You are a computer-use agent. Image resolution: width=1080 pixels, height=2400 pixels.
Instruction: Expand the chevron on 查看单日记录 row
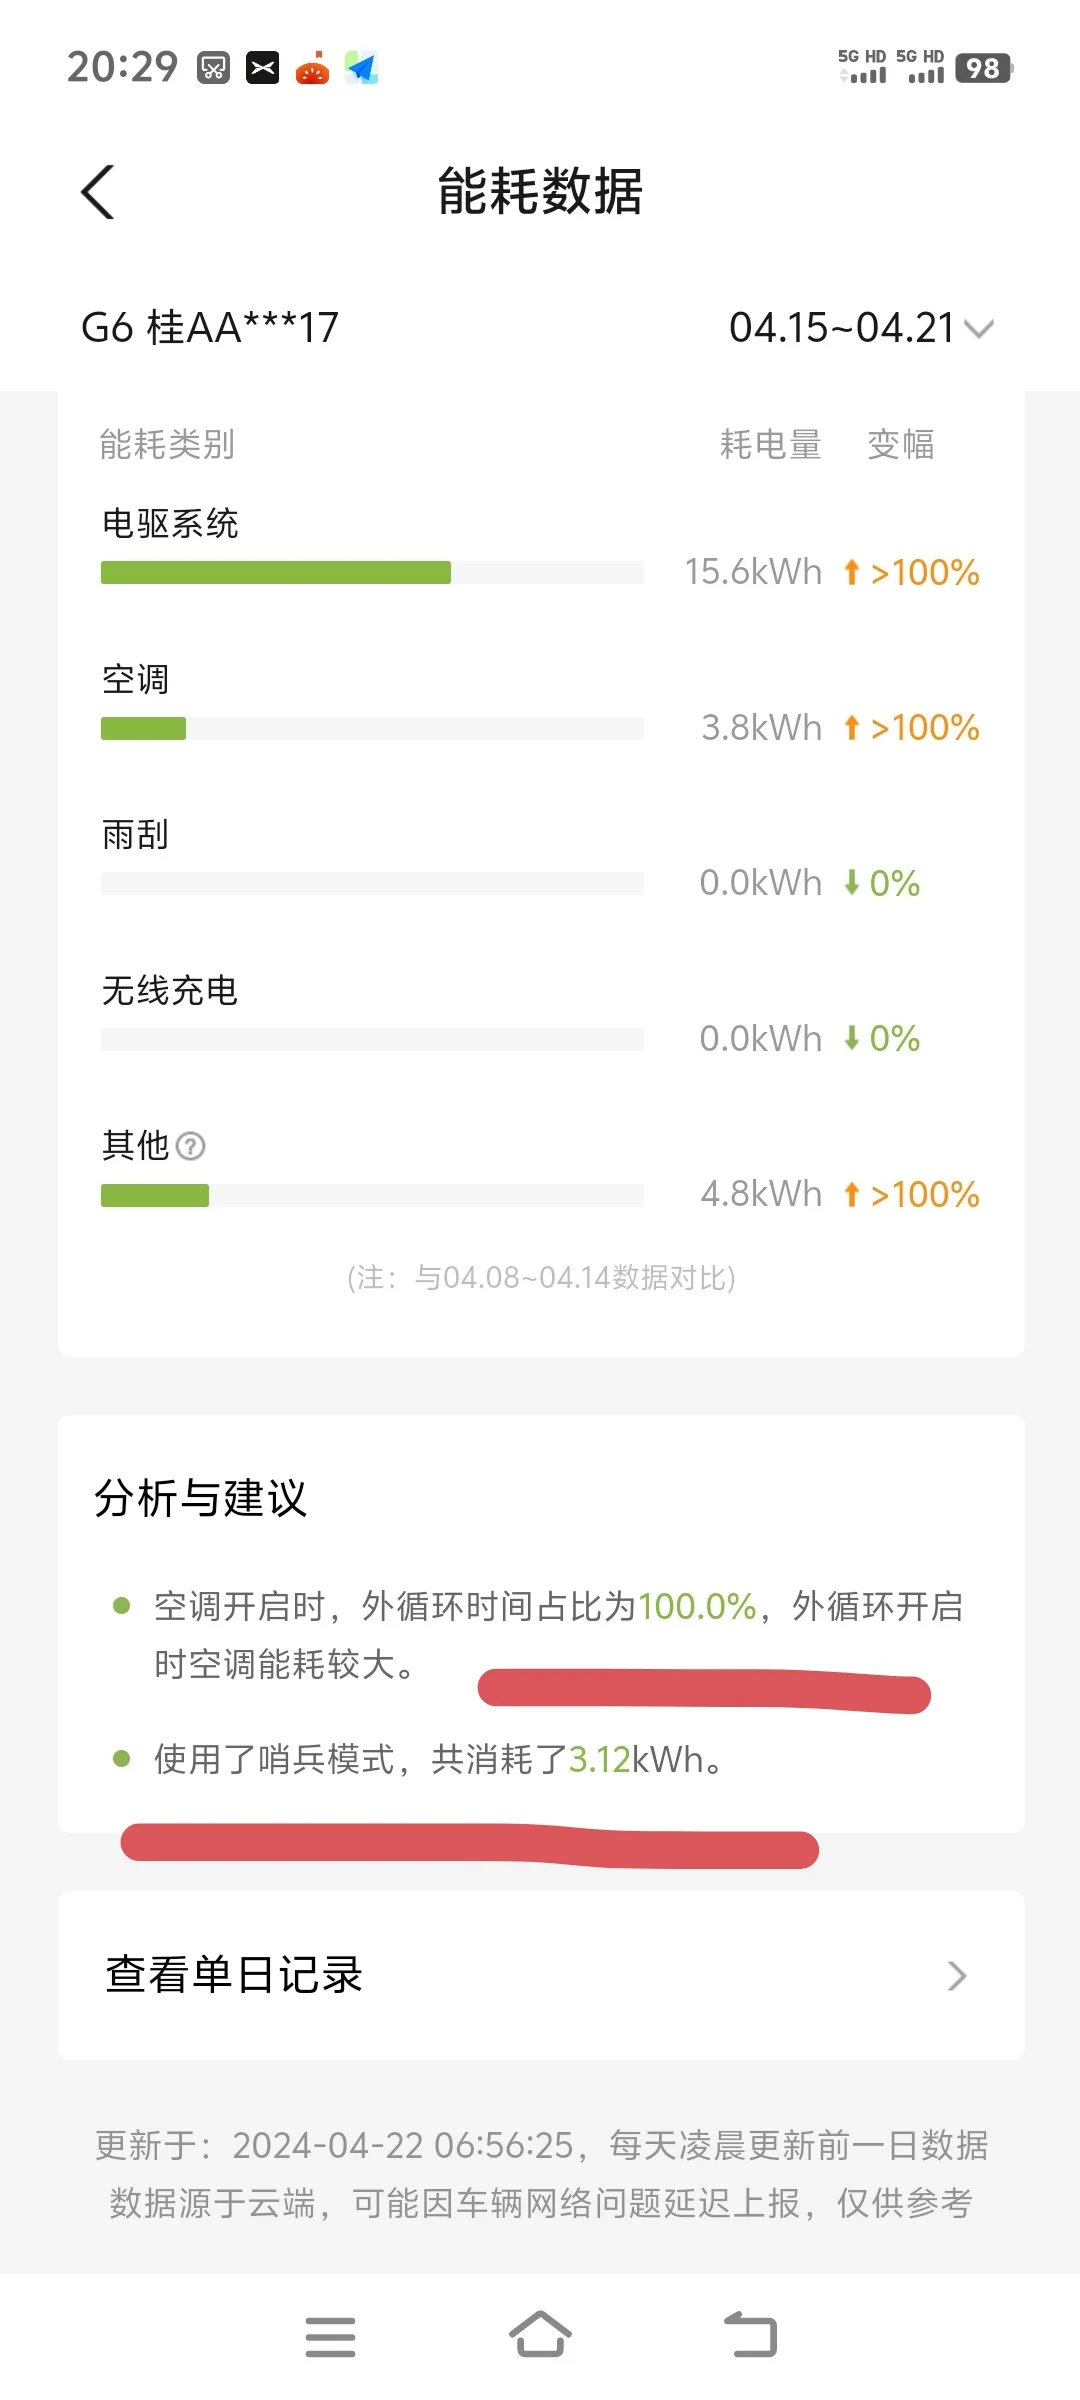957,1975
